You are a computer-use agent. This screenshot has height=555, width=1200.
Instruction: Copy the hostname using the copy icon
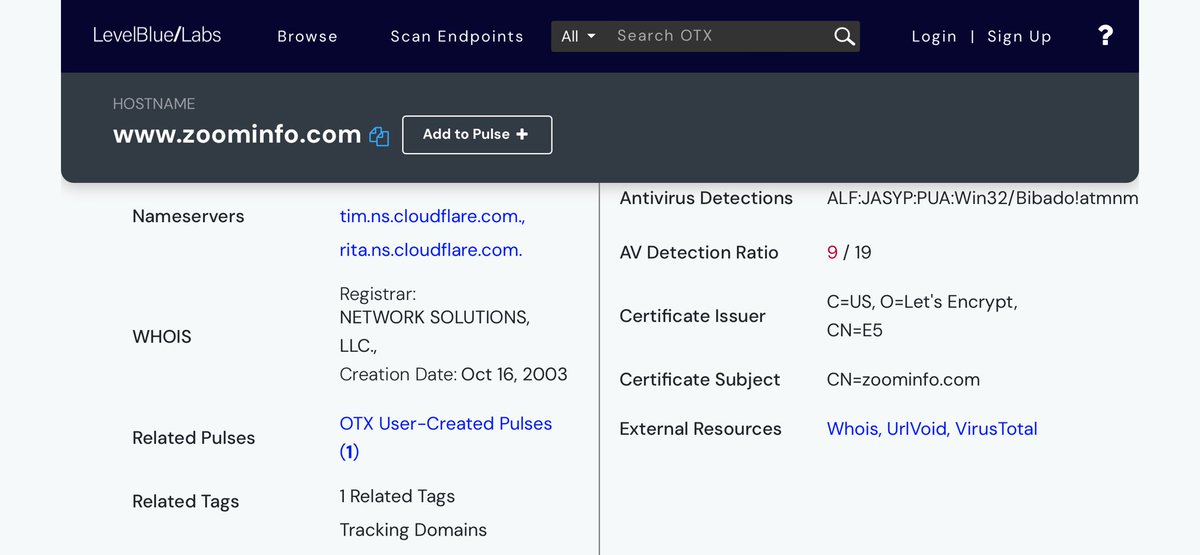tap(379, 136)
